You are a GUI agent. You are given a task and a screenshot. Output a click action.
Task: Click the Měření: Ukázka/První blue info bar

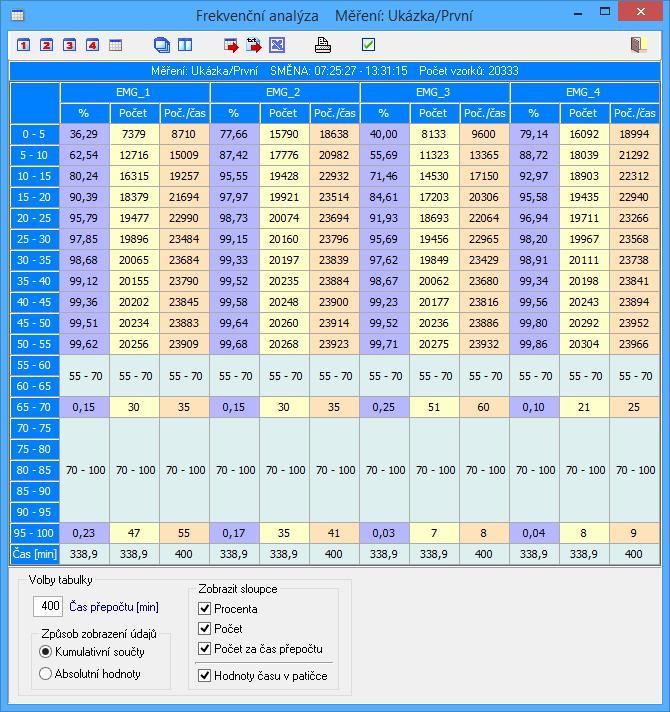point(335,71)
